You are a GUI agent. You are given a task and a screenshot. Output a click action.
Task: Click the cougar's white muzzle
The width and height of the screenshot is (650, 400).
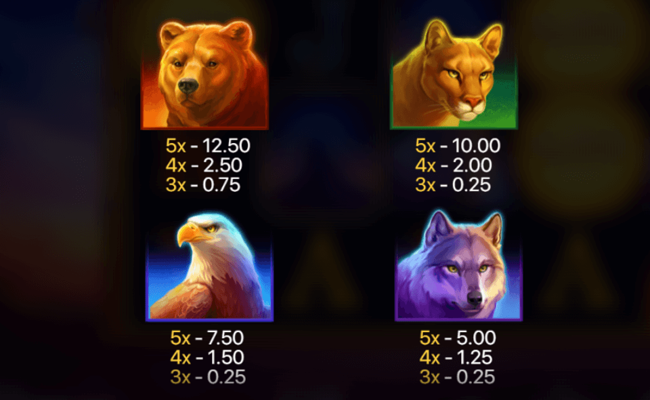(x=471, y=108)
